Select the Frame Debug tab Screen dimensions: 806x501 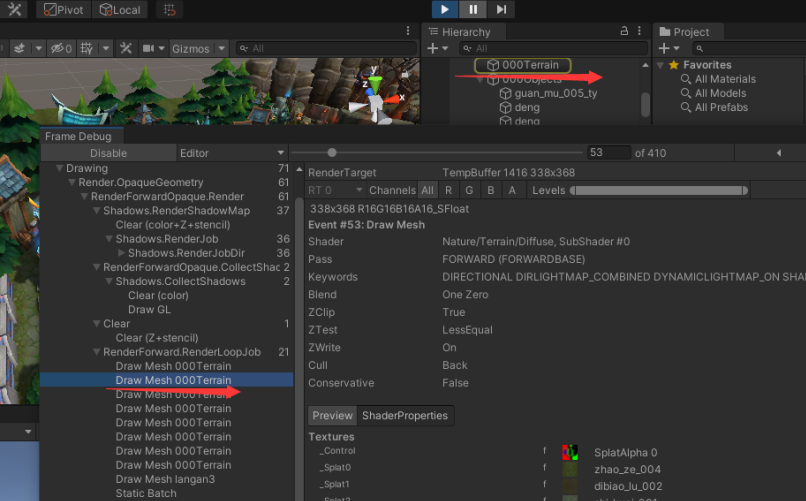[x=78, y=136]
